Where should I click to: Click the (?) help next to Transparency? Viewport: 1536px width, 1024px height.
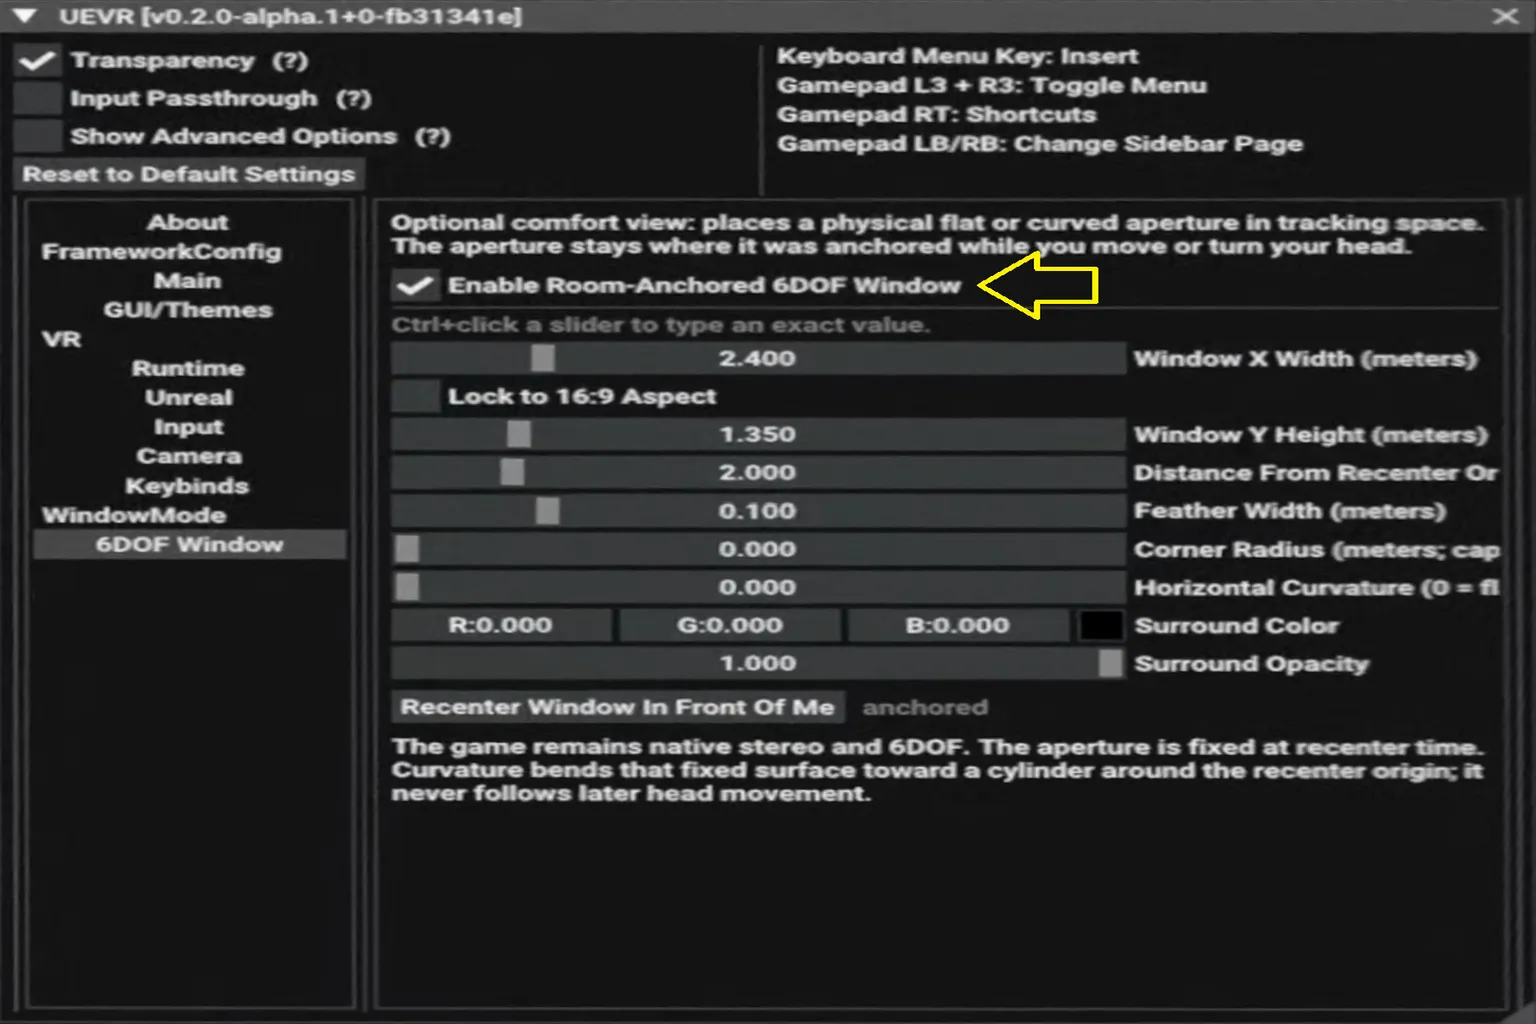[x=290, y=61]
